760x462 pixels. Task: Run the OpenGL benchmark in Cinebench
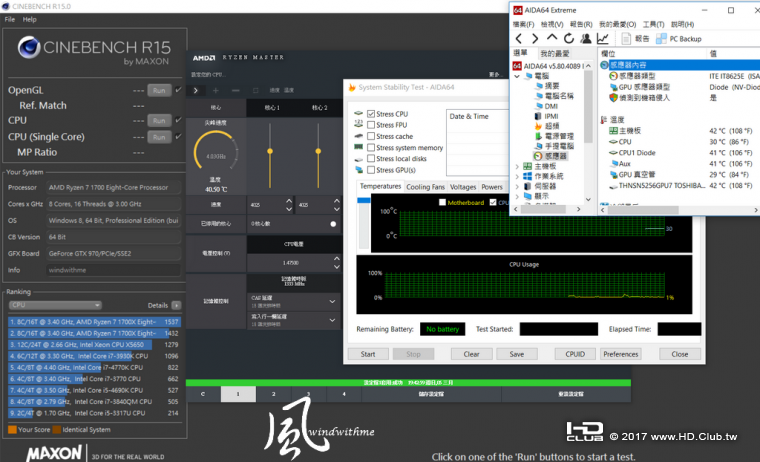[x=158, y=90]
